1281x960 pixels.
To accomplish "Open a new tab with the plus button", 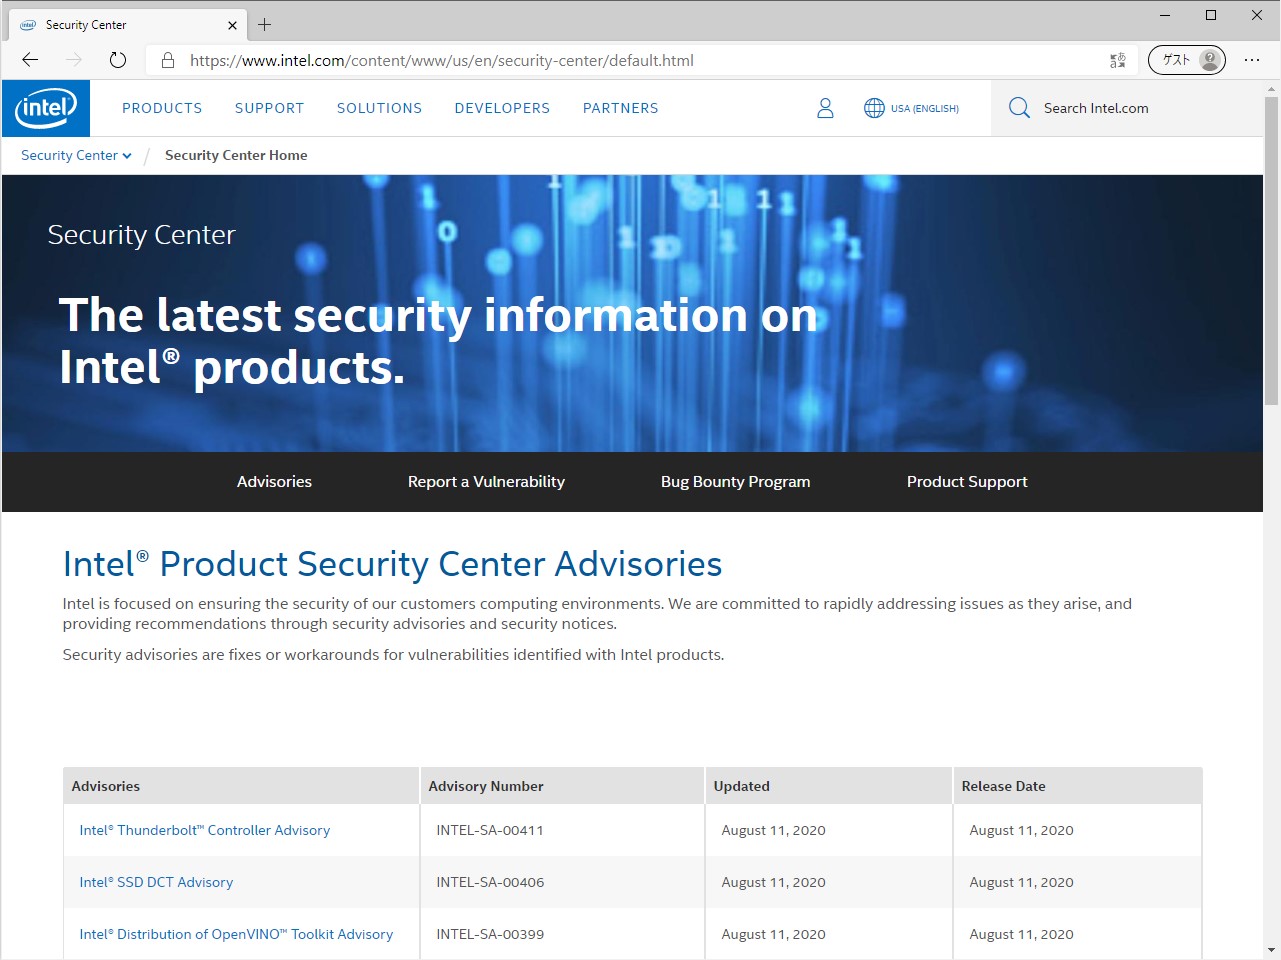I will click(265, 25).
